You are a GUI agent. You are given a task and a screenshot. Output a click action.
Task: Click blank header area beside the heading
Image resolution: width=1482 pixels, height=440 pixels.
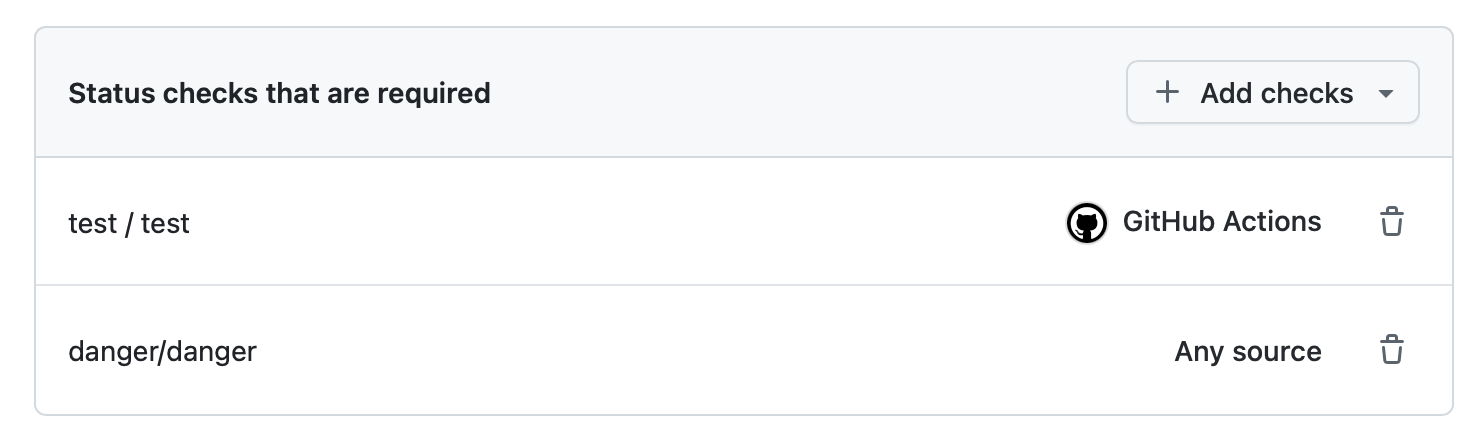click(800, 94)
